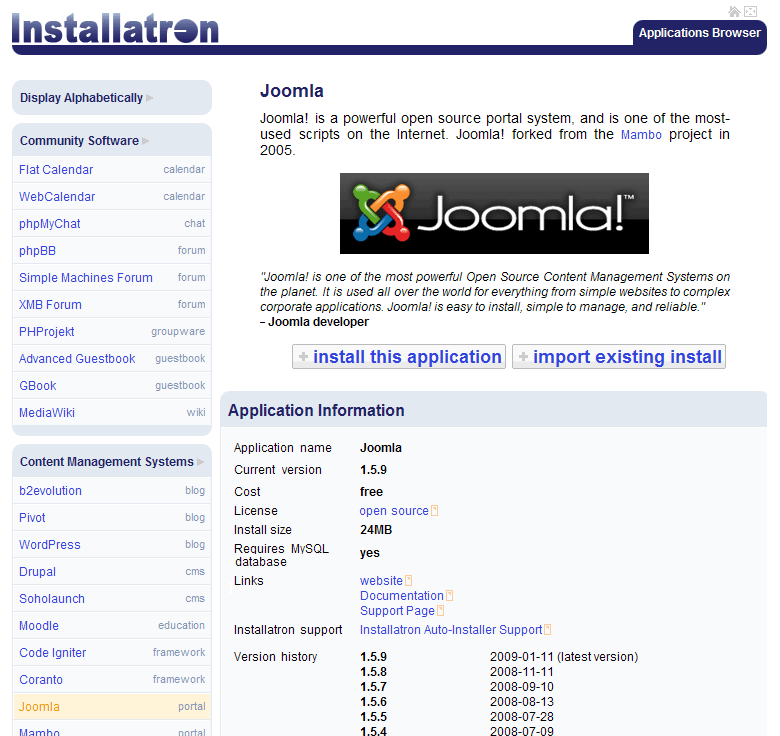
Task: Select XMB Forum in sidebar
Action: (x=112, y=304)
